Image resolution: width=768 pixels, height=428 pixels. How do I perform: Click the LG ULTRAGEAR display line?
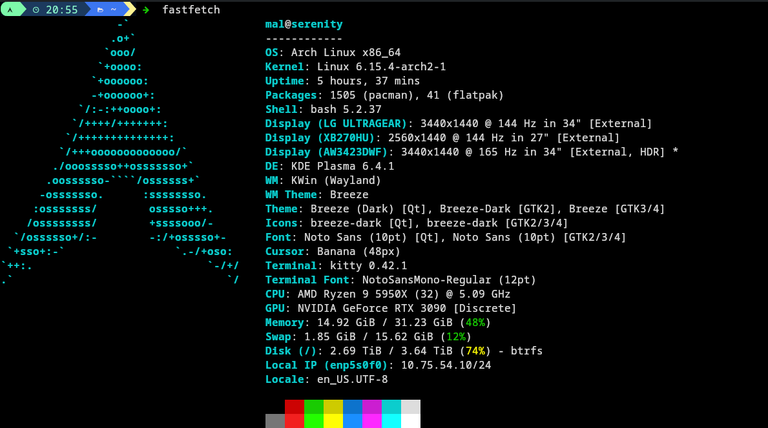click(x=458, y=123)
